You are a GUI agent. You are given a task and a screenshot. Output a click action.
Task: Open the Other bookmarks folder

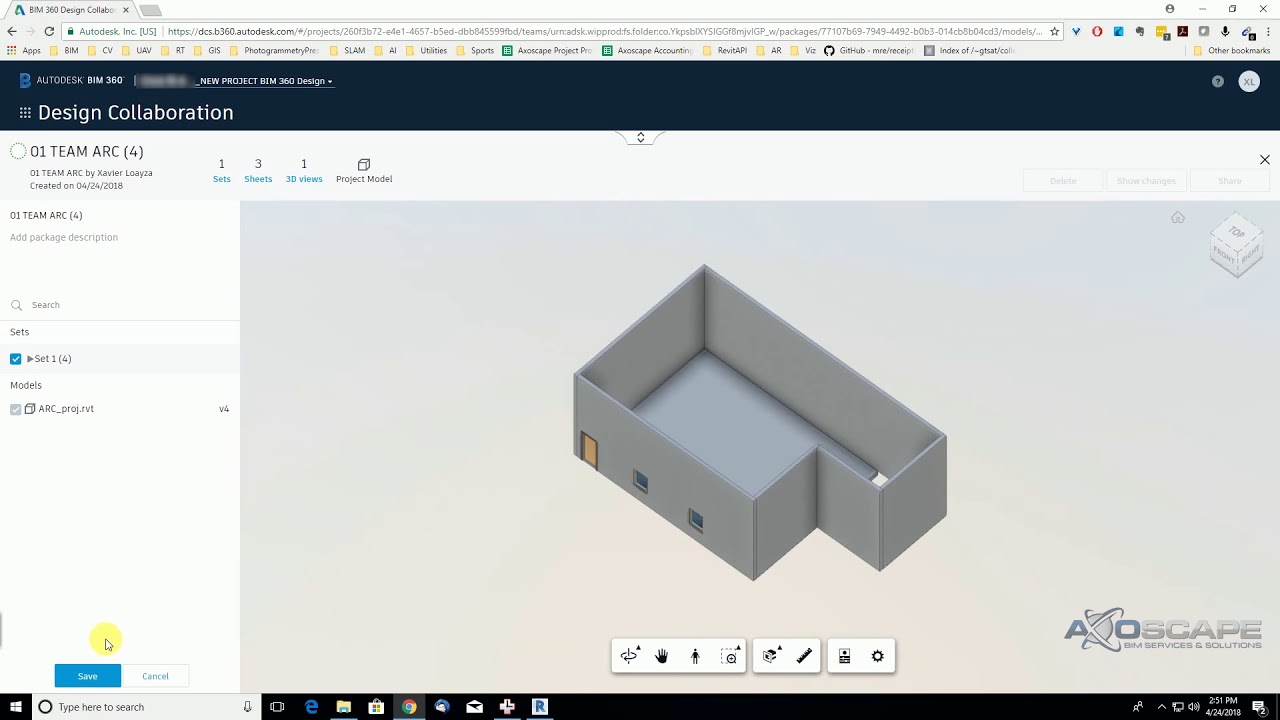click(x=1232, y=50)
